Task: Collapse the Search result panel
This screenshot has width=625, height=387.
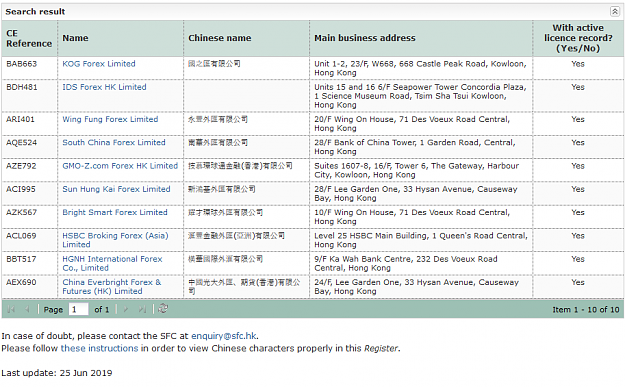Action: (615, 11)
